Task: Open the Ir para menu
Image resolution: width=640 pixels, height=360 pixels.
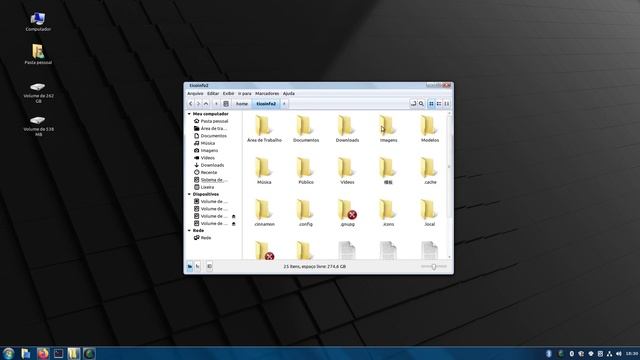Action: pyautogui.click(x=245, y=93)
